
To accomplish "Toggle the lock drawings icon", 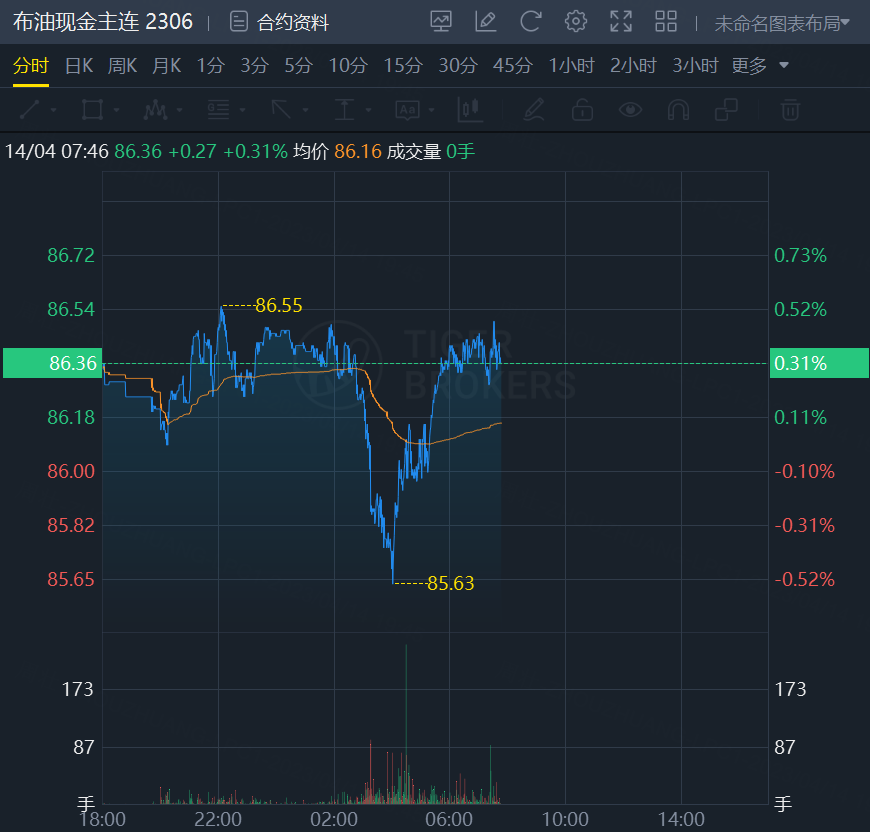I will [582, 109].
